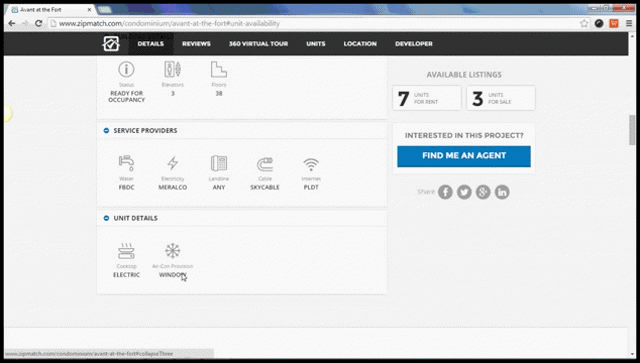Image resolution: width=640 pixels, height=363 pixels.
Task: Click the Water faucet icon
Action: pyautogui.click(x=126, y=163)
